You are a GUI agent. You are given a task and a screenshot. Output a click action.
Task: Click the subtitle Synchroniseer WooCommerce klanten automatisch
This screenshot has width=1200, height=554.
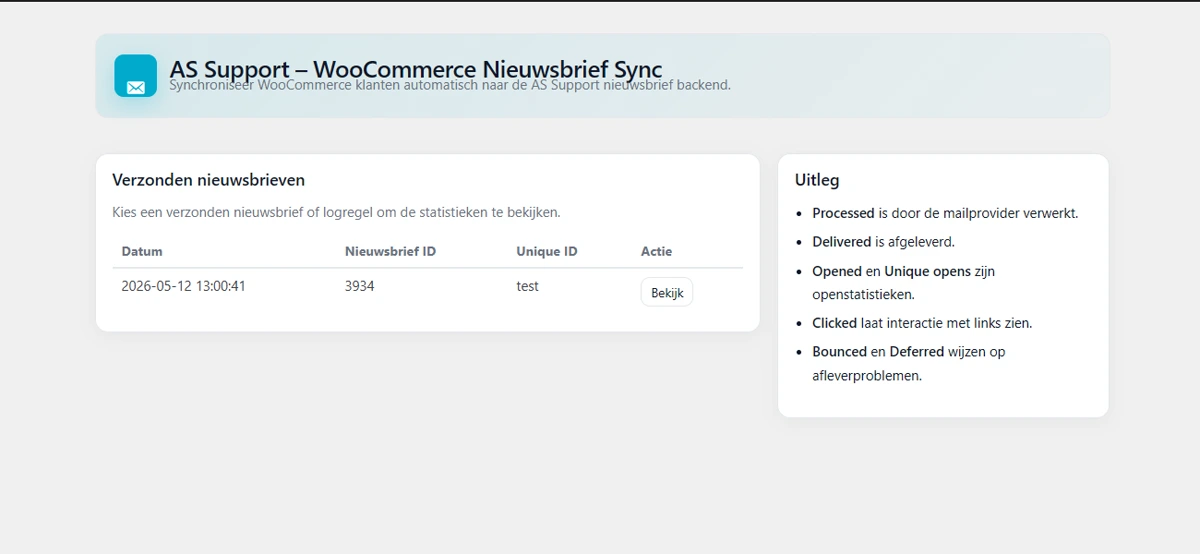450,85
